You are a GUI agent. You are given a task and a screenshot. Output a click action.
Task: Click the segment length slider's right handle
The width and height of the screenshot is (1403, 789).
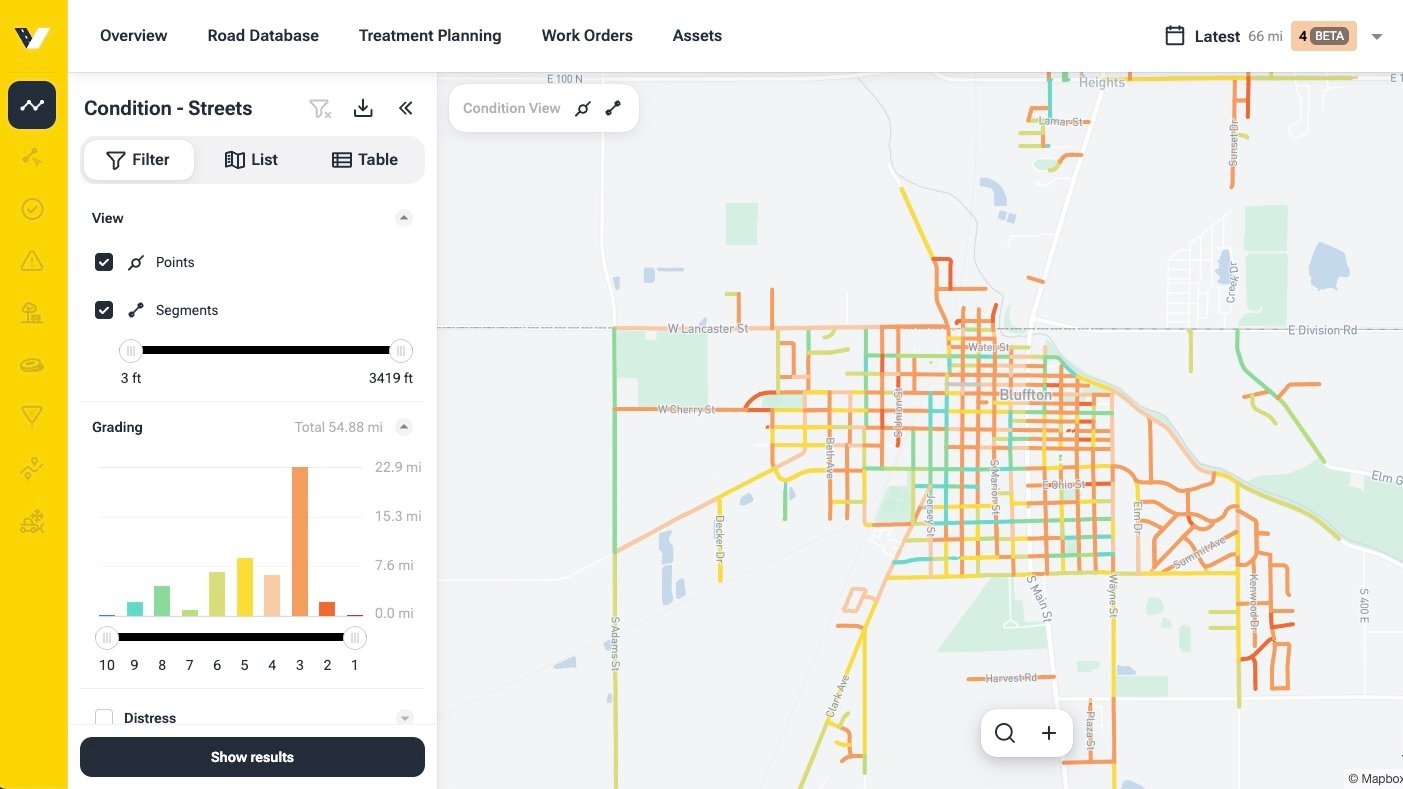(400, 351)
